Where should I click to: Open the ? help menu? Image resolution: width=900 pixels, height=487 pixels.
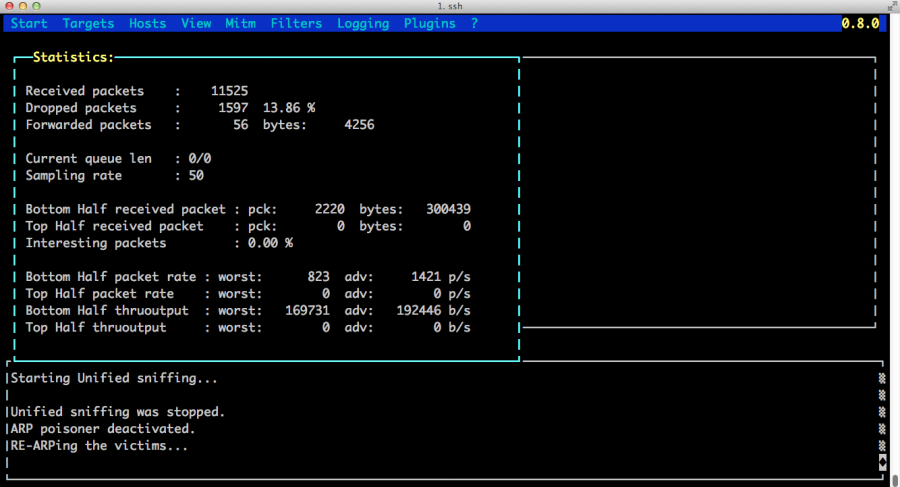click(x=474, y=23)
